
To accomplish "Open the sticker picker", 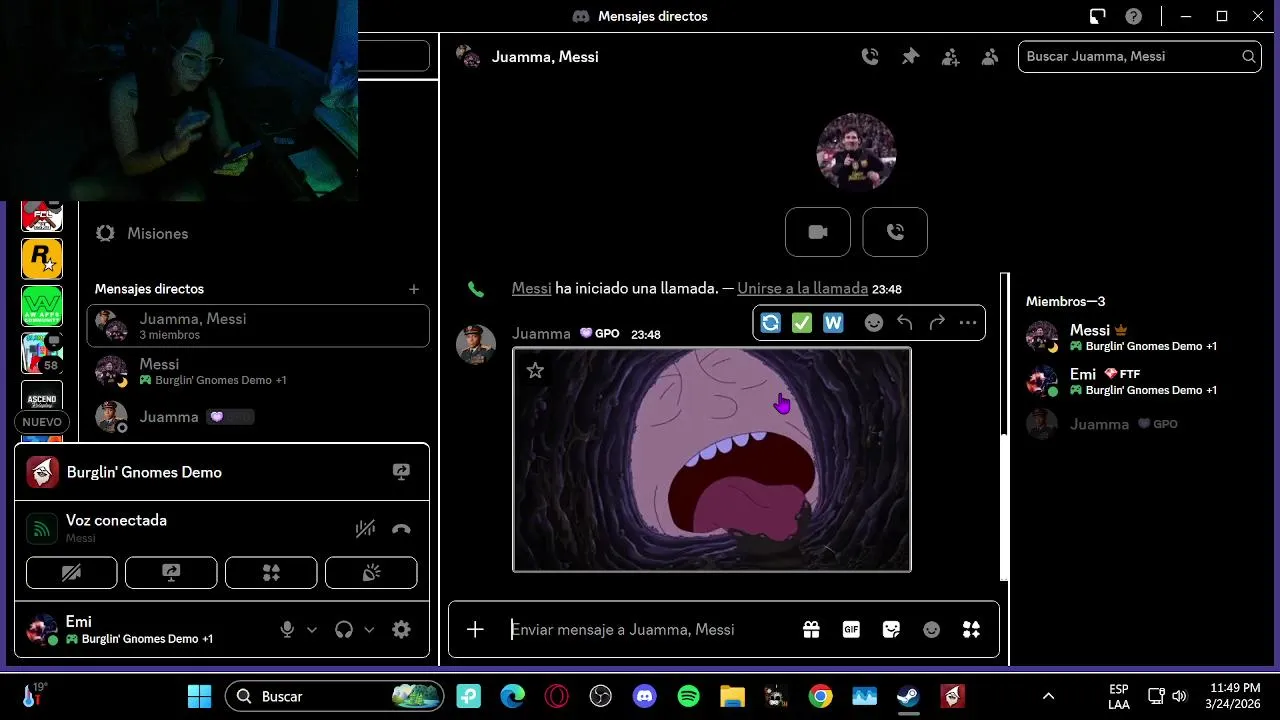I will coord(891,629).
